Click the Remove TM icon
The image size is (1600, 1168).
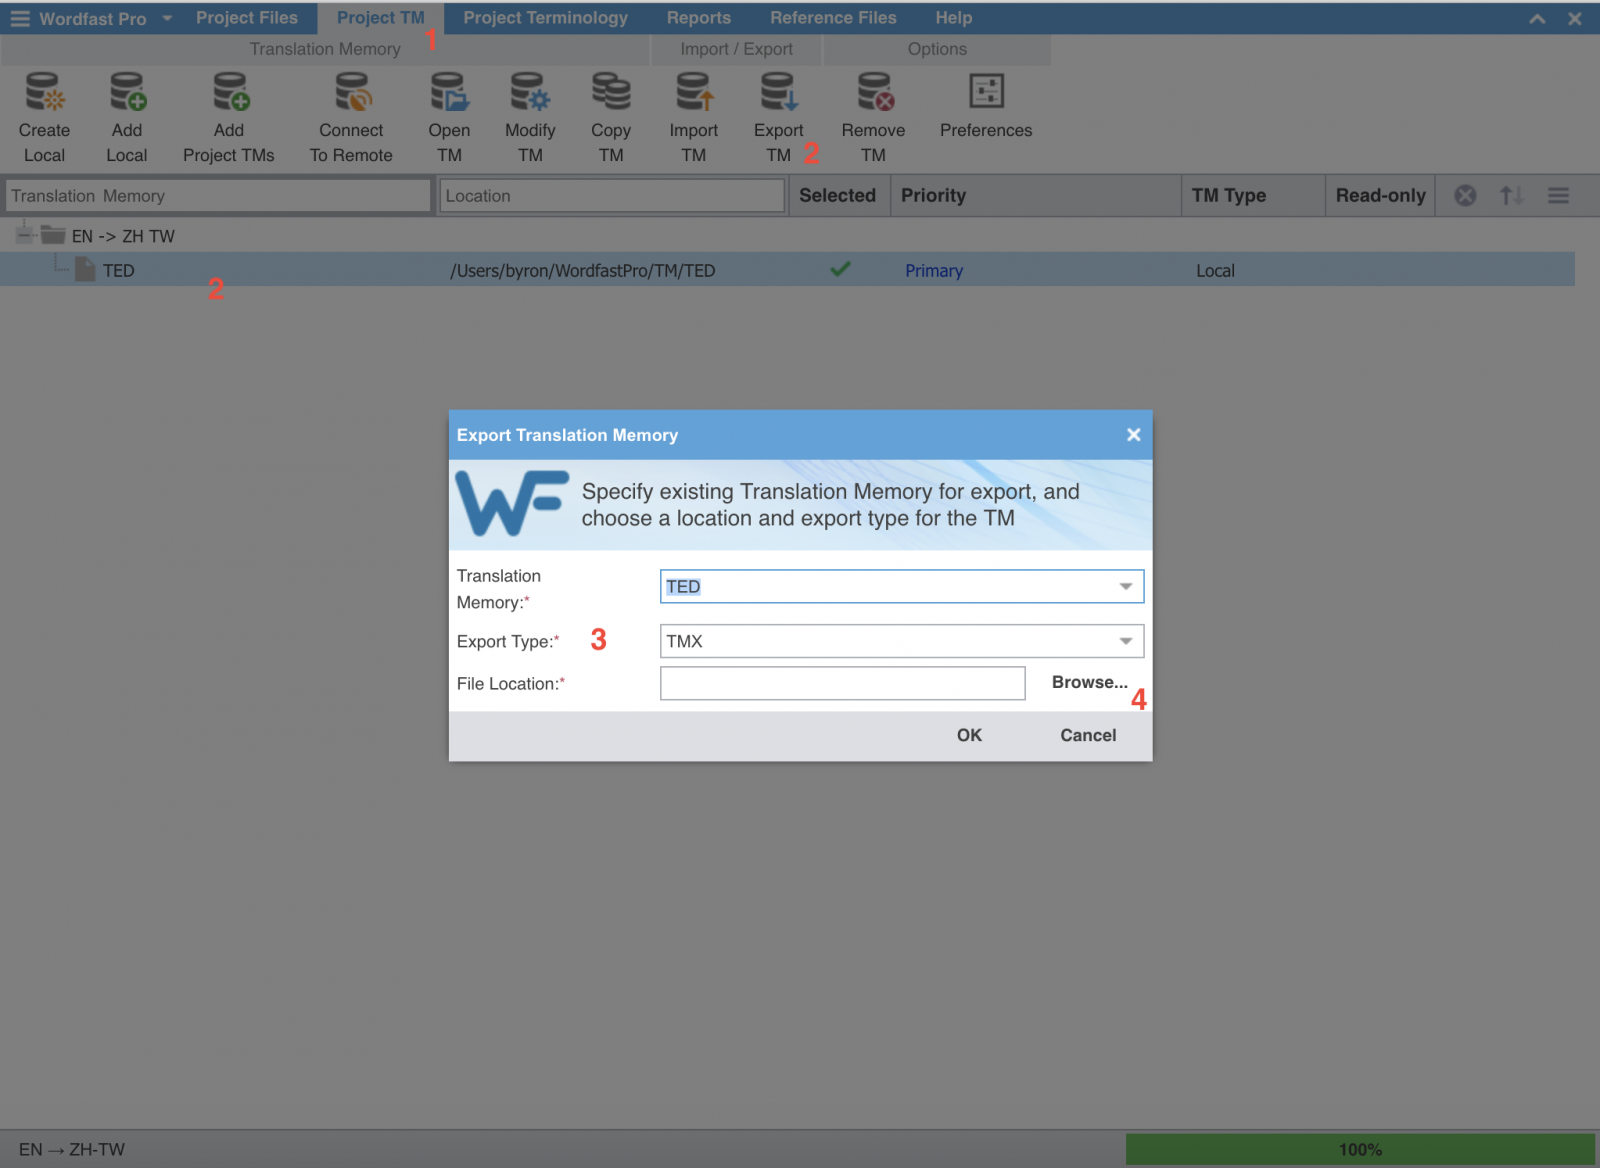click(874, 92)
